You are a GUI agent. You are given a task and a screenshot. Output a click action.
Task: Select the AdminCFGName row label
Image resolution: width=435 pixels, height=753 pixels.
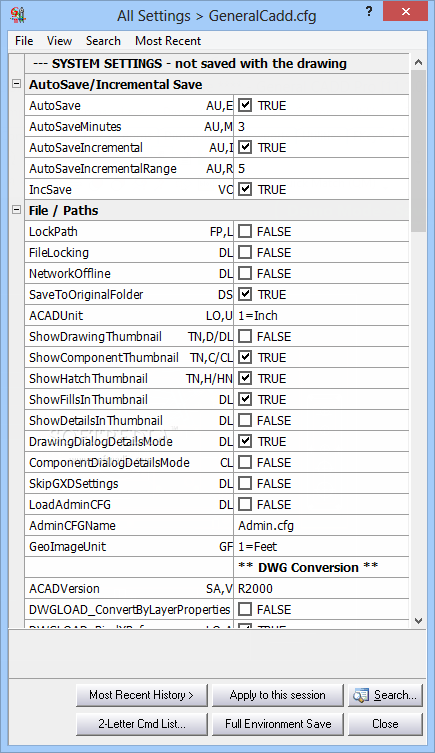pyautogui.click(x=72, y=525)
